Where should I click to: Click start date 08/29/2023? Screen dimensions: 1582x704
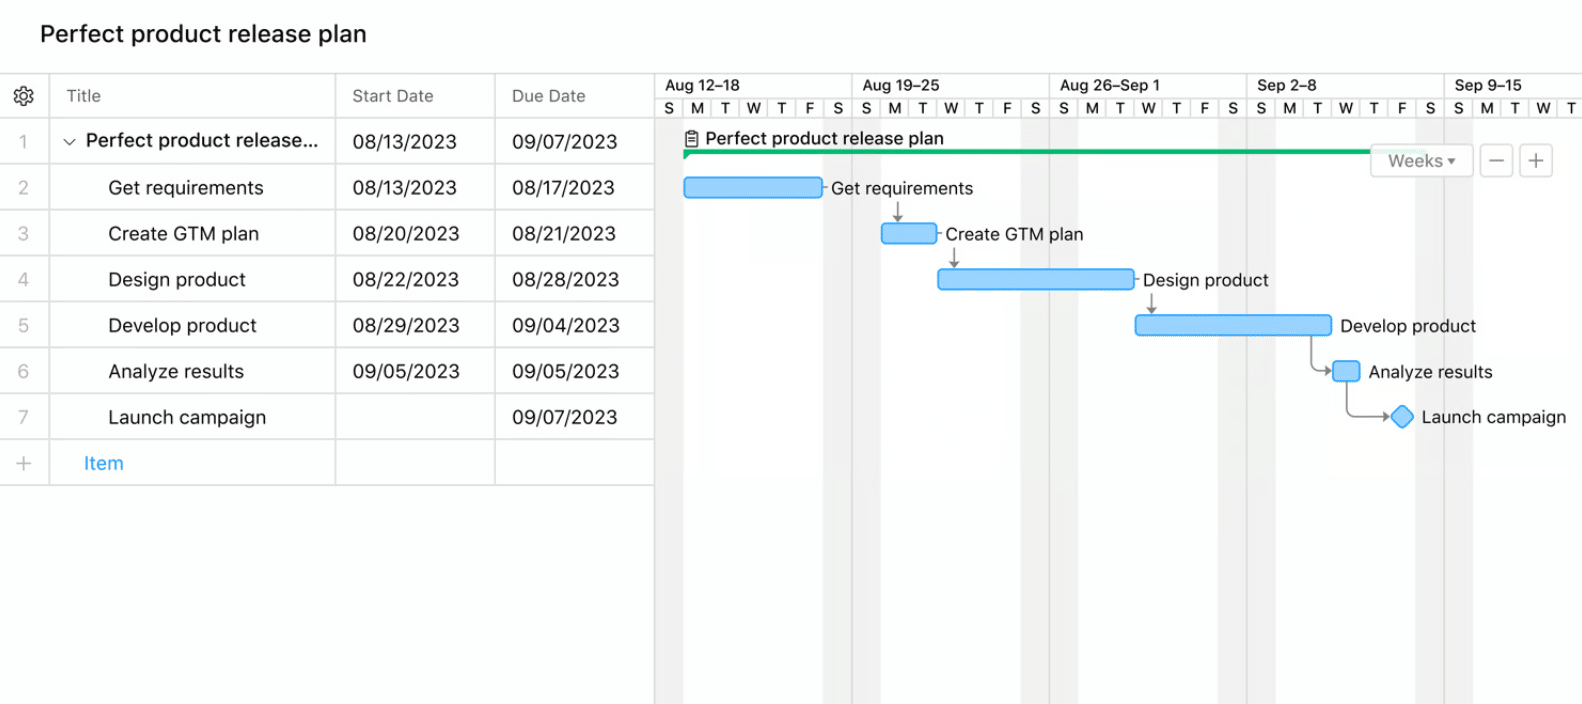(x=416, y=326)
